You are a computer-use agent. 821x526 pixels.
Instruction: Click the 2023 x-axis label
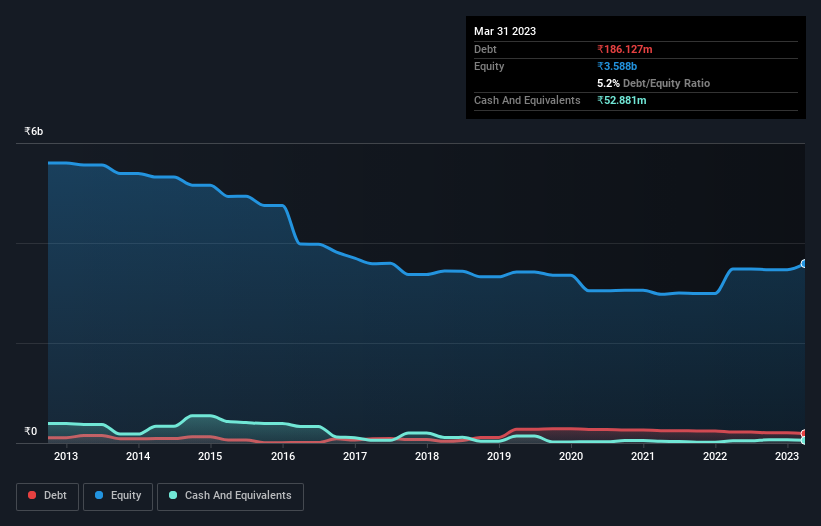pyautogui.click(x=787, y=456)
